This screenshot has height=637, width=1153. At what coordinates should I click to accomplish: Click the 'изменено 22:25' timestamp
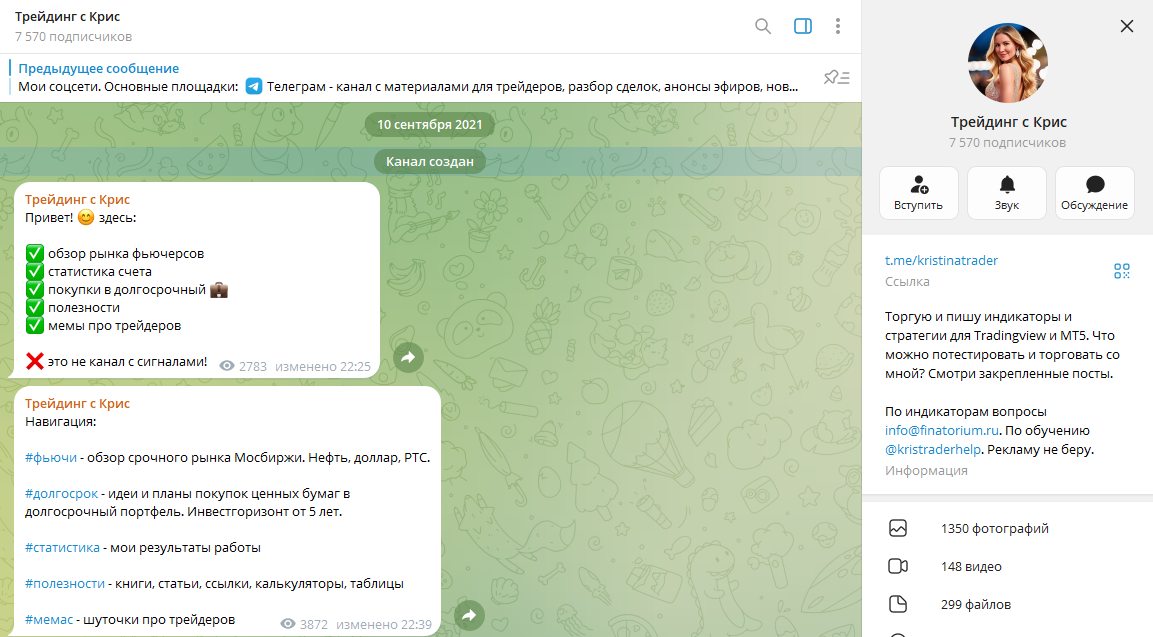pos(323,366)
